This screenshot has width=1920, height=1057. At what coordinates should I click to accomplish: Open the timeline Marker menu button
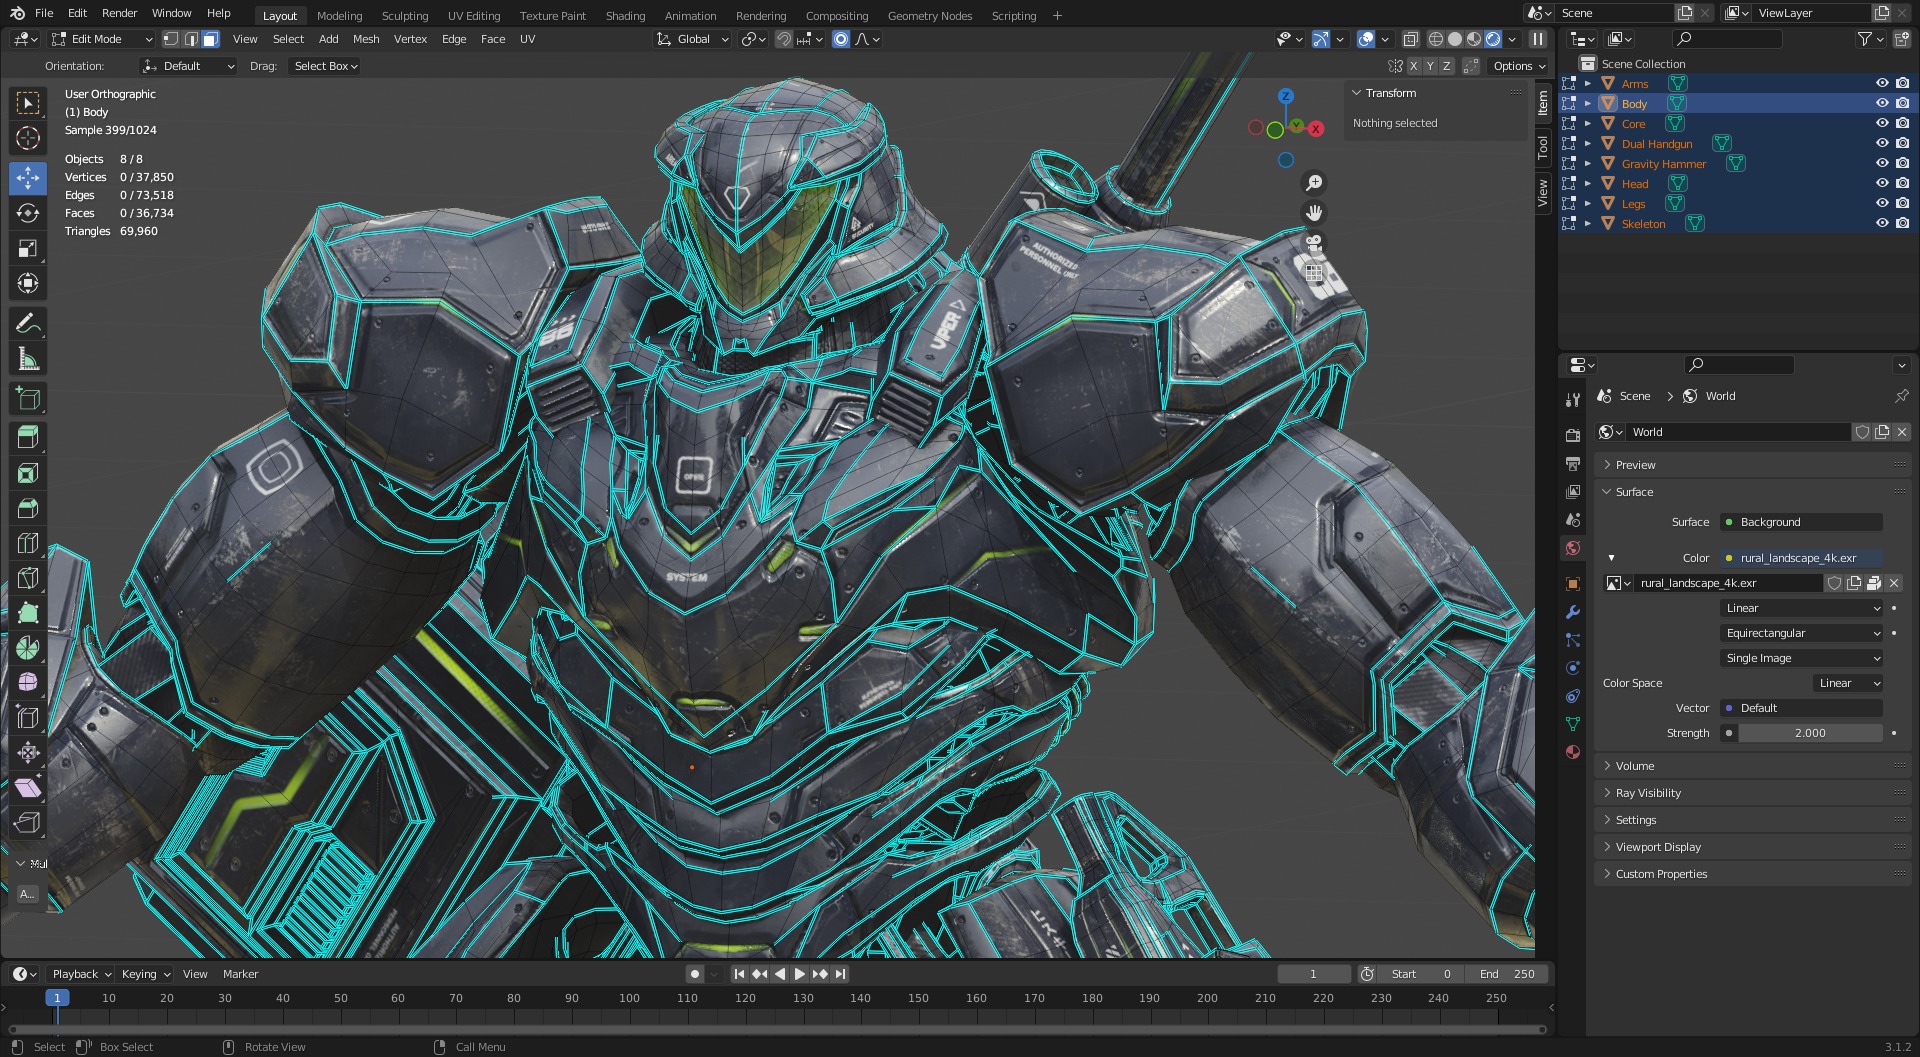tap(240, 974)
